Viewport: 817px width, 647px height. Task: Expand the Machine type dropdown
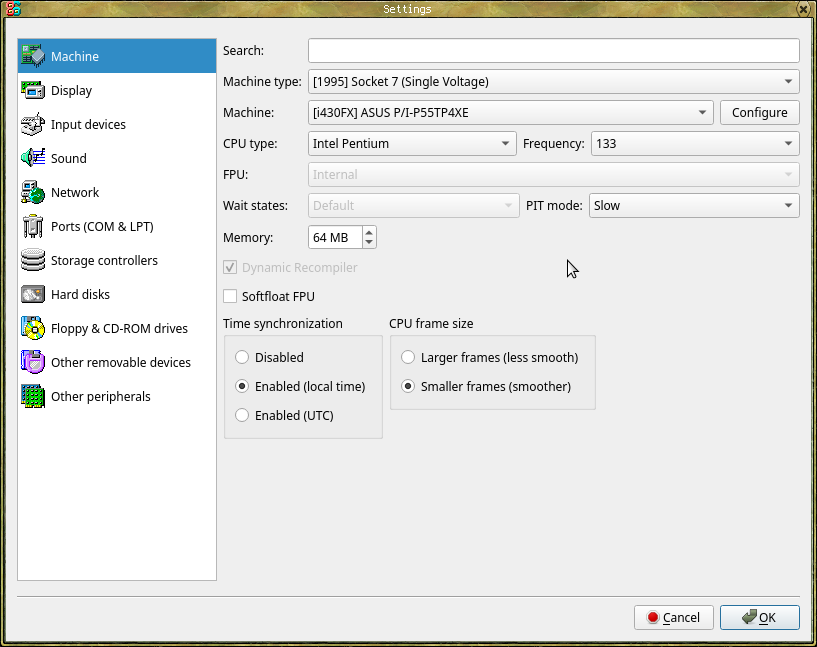click(x=553, y=82)
